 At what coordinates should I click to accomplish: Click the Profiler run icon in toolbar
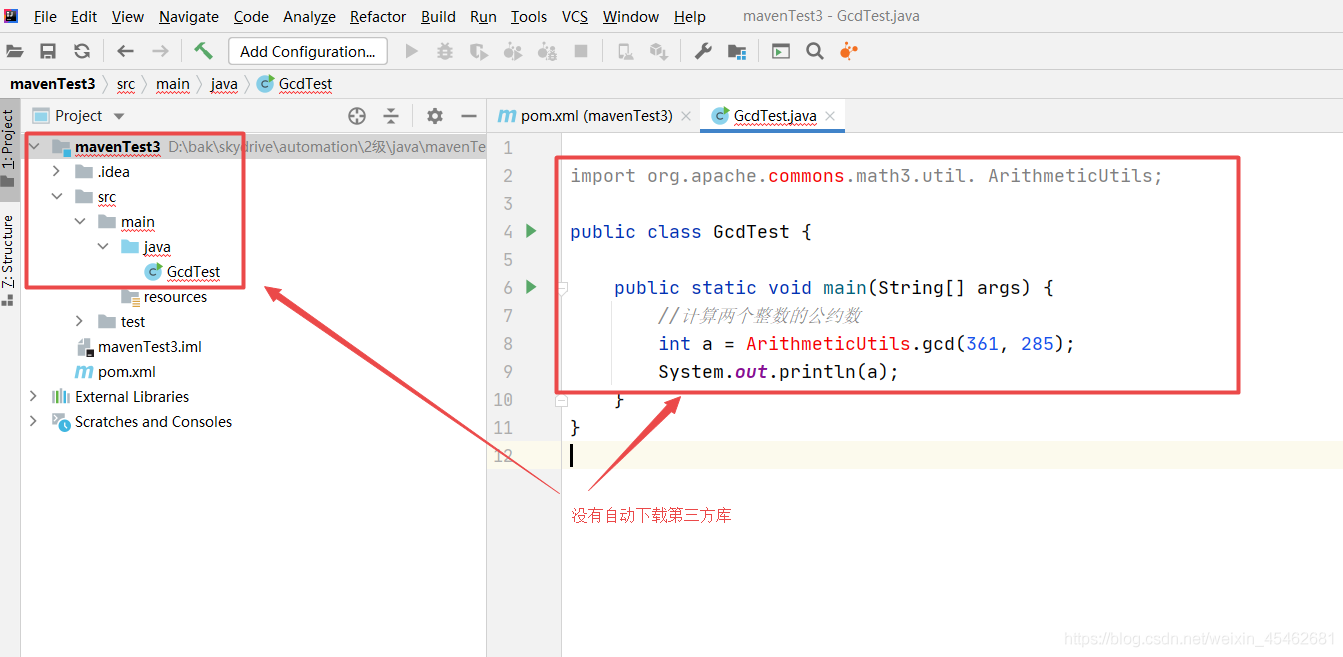[x=513, y=51]
